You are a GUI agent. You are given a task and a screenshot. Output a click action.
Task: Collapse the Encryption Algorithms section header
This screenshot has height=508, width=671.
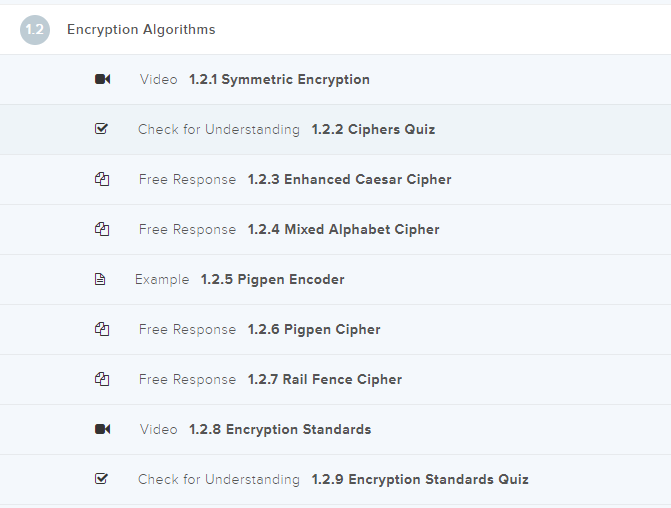tap(141, 30)
